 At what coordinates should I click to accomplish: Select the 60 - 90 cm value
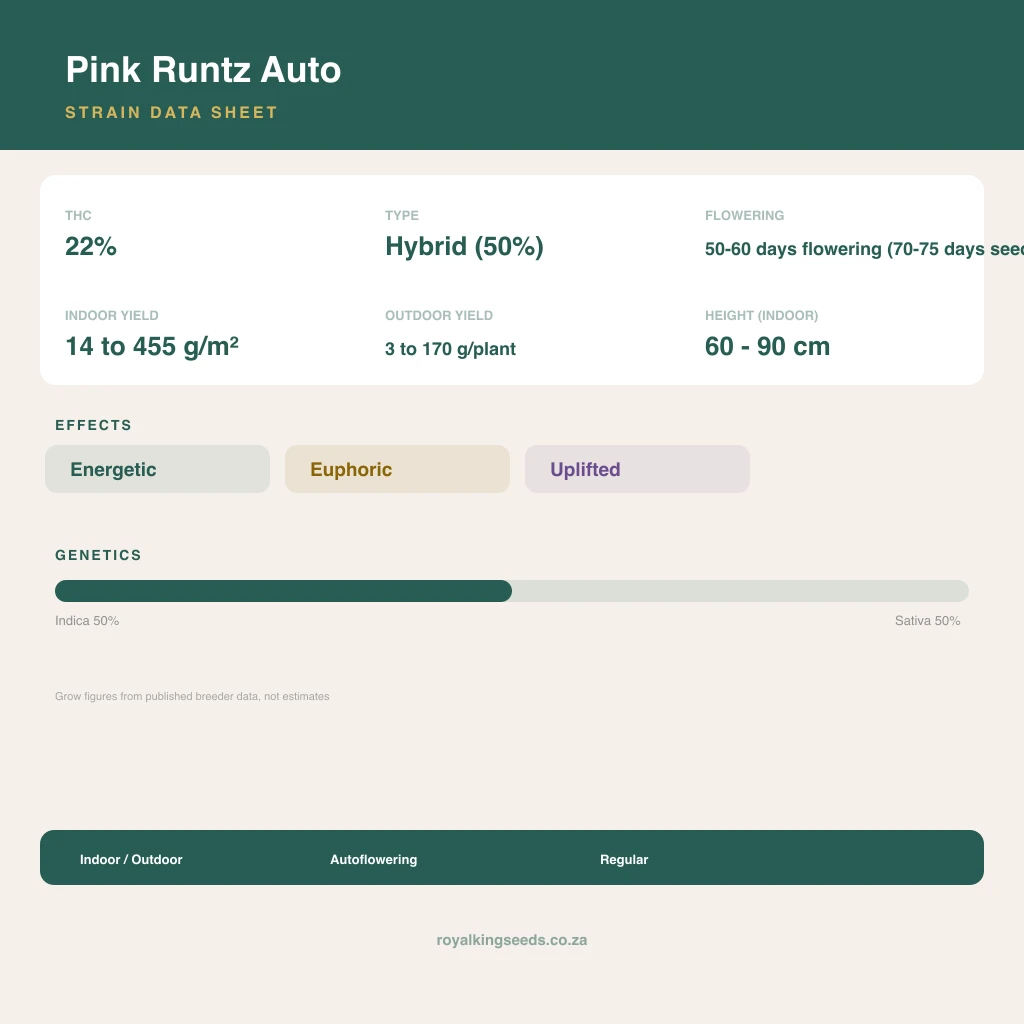point(767,346)
